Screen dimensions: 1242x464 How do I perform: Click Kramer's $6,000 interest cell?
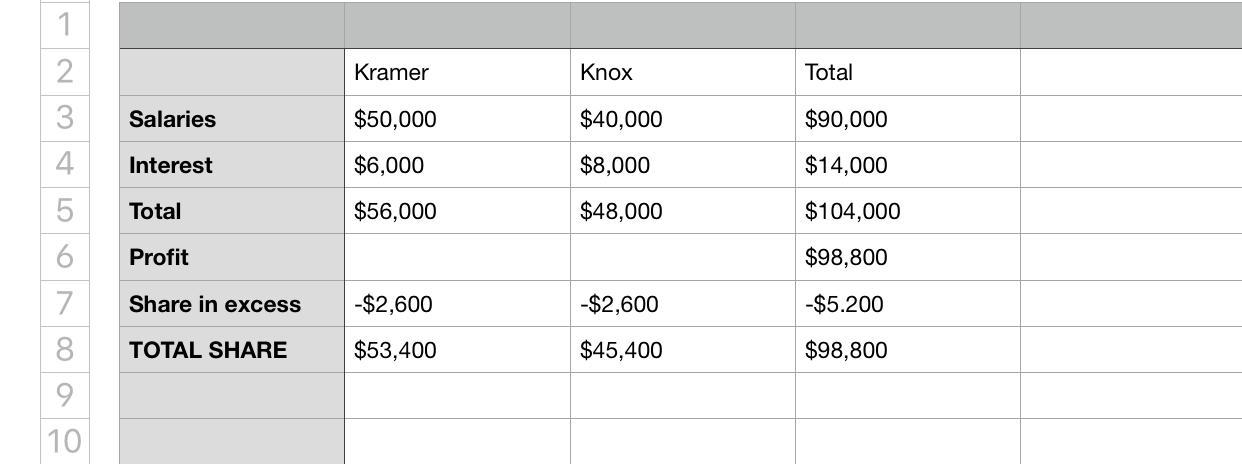point(457,165)
